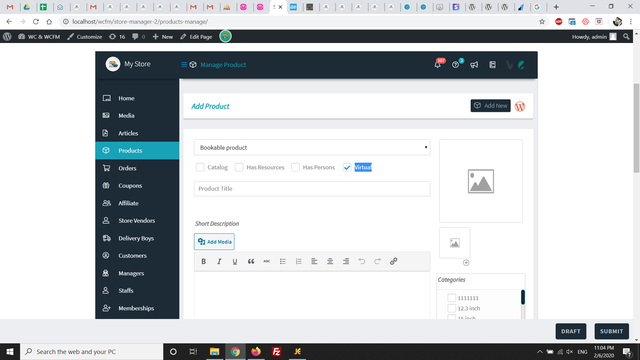
Task: Align text right in the editor
Action: pos(346,261)
